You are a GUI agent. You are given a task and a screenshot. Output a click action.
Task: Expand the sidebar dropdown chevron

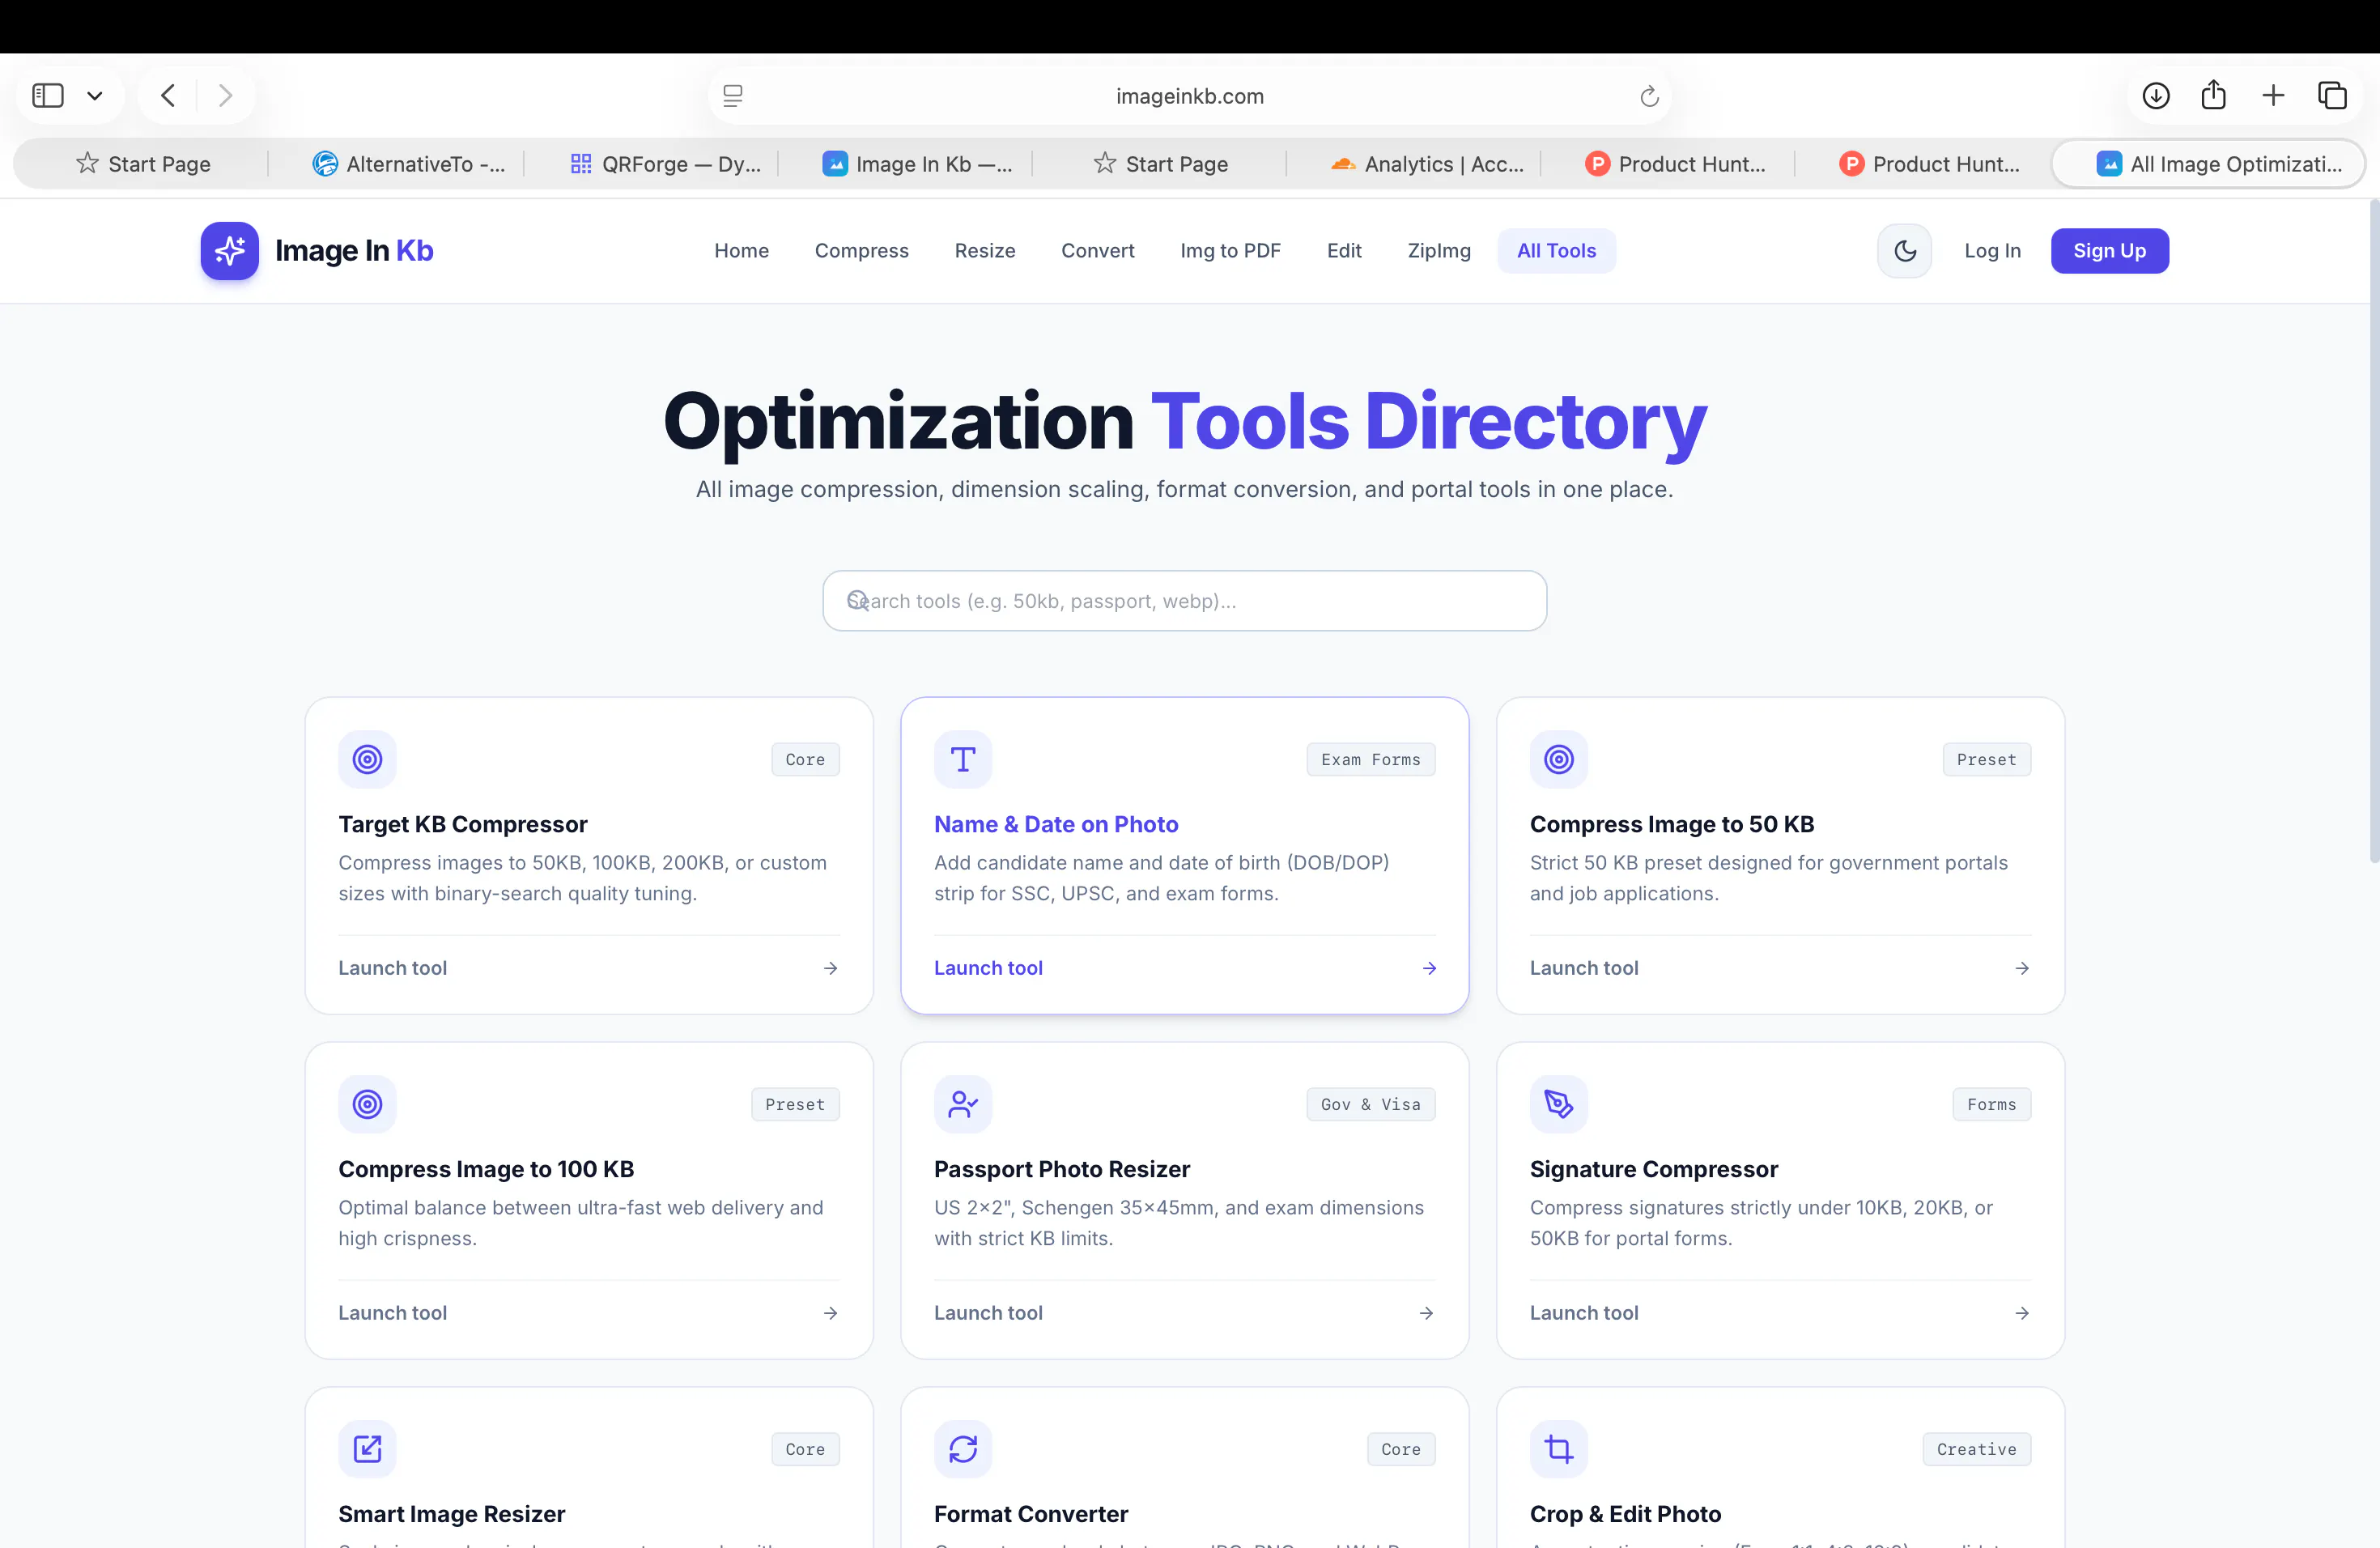pyautogui.click(x=95, y=97)
